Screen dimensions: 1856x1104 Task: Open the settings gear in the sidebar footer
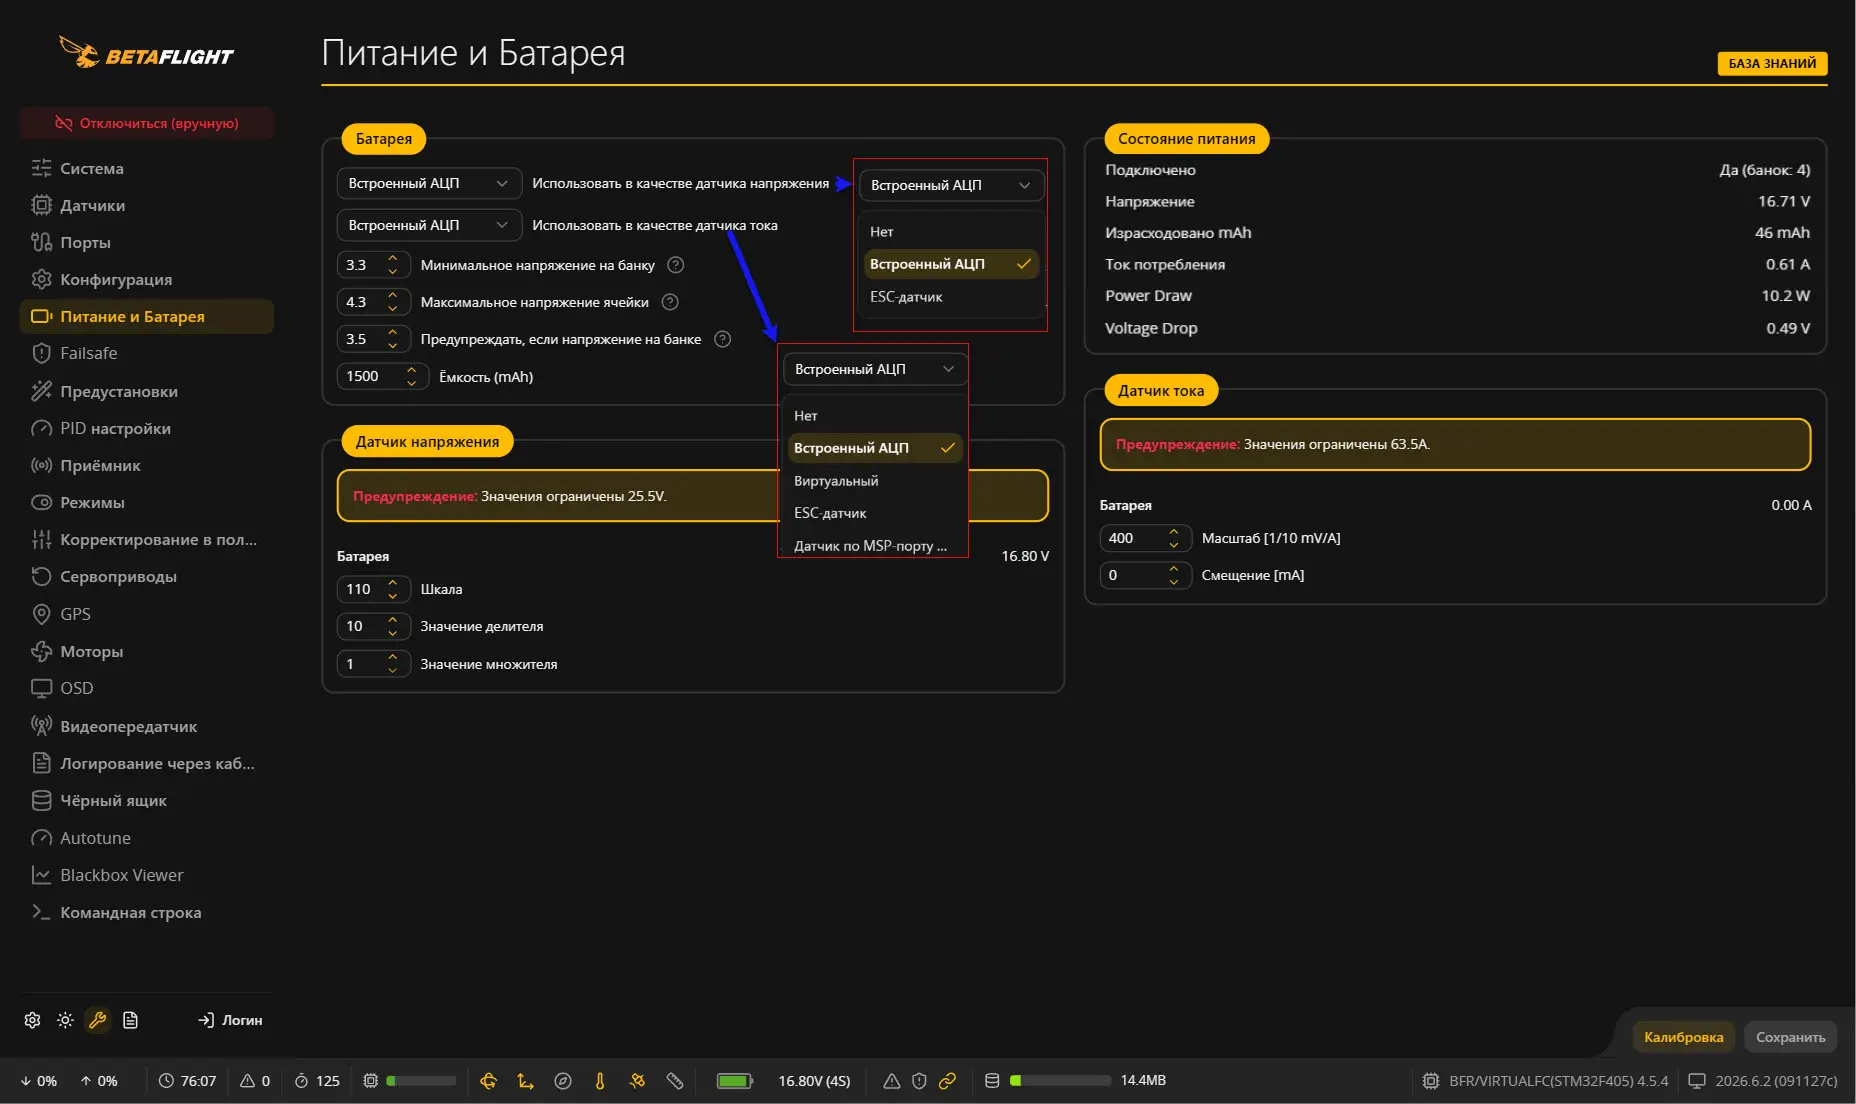click(x=32, y=1020)
